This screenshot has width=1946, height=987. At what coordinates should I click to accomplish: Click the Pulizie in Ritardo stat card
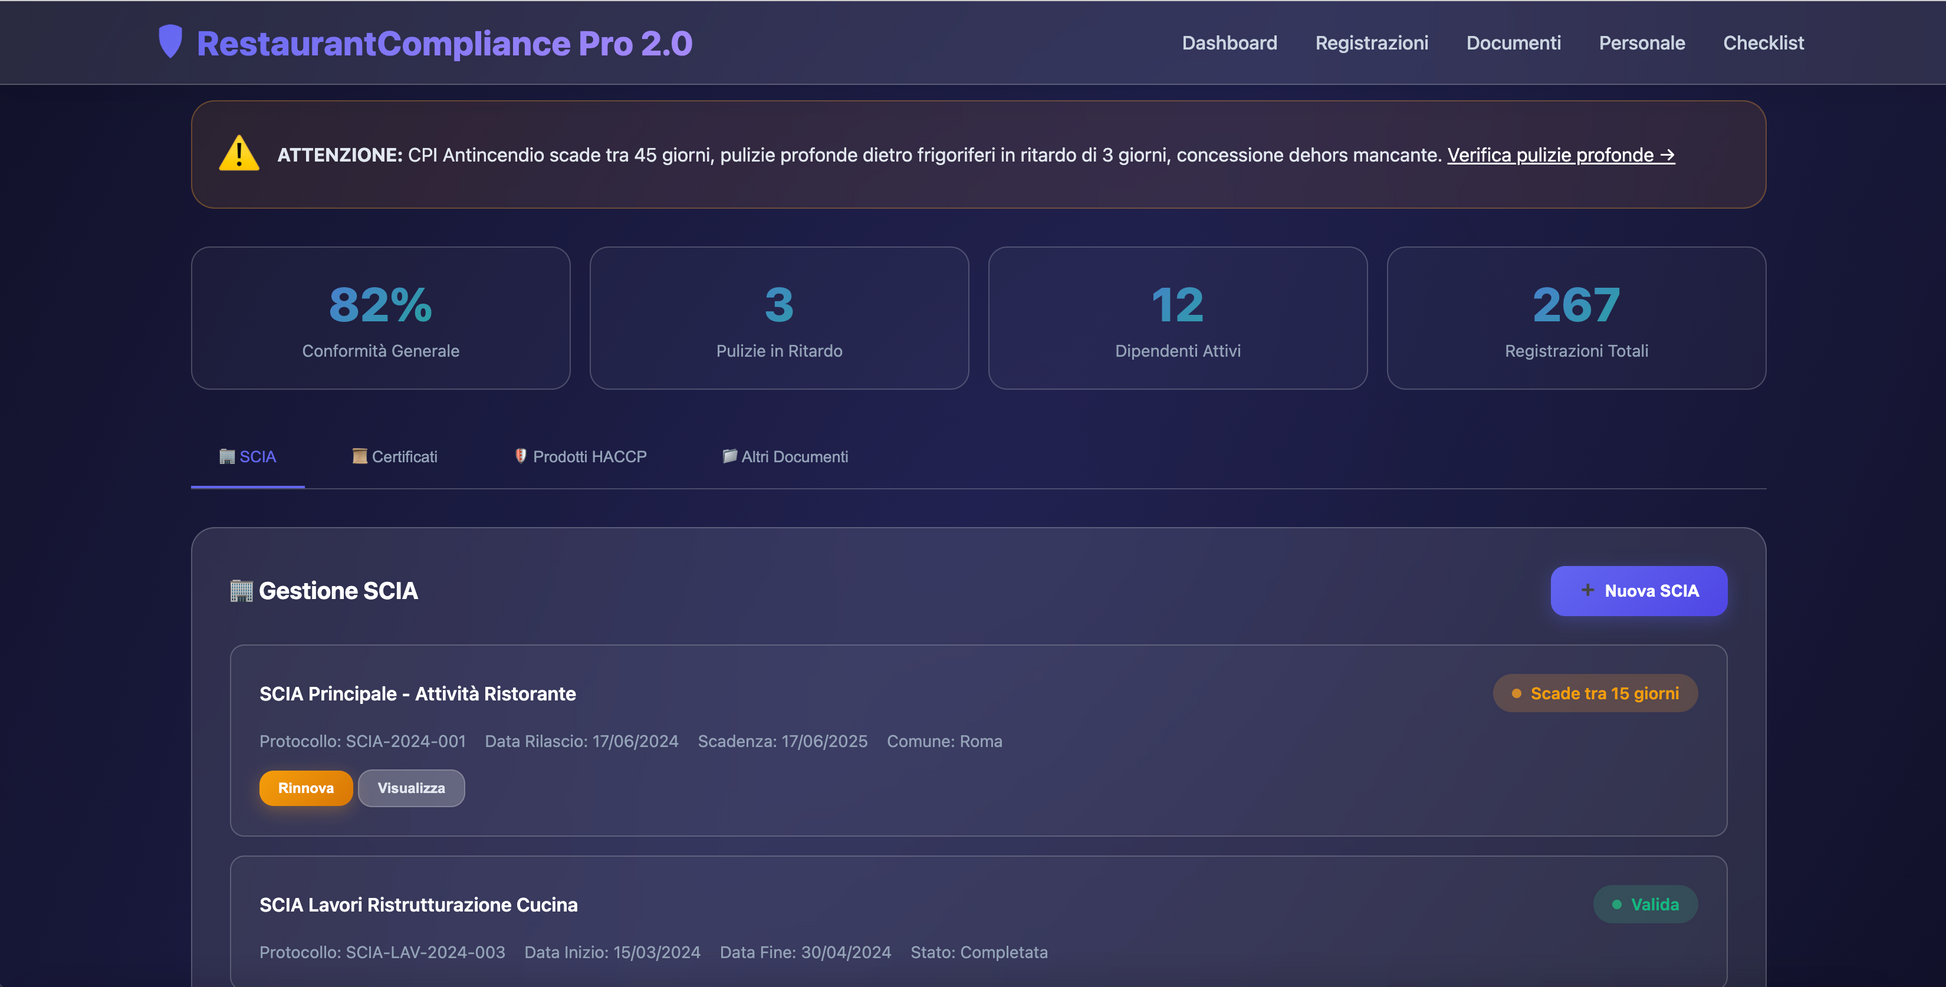[x=779, y=318]
